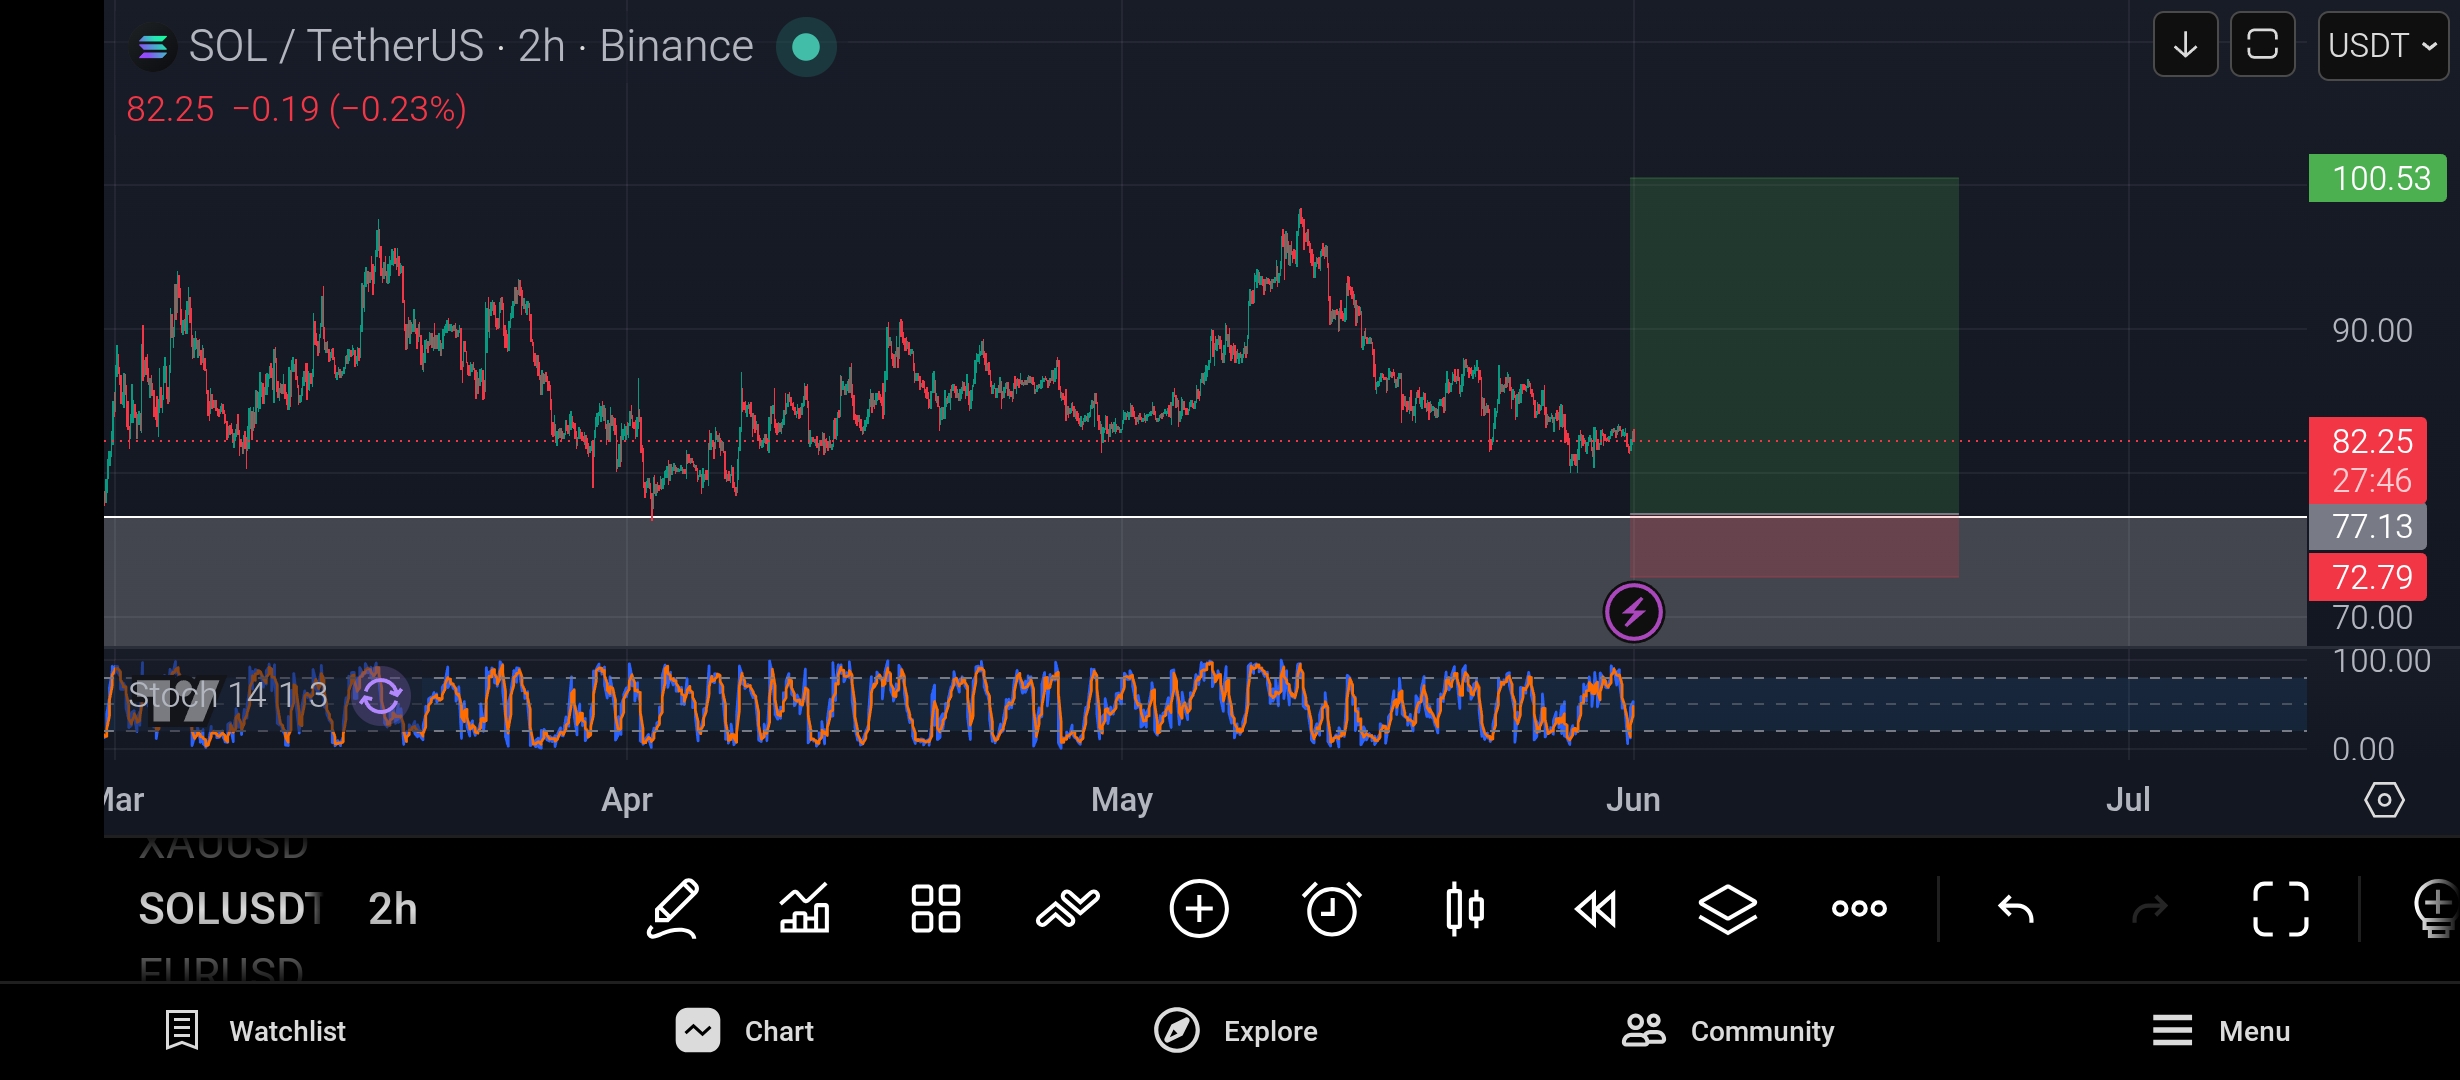
Task: Select the red loss zone of long position
Action: 1794,546
